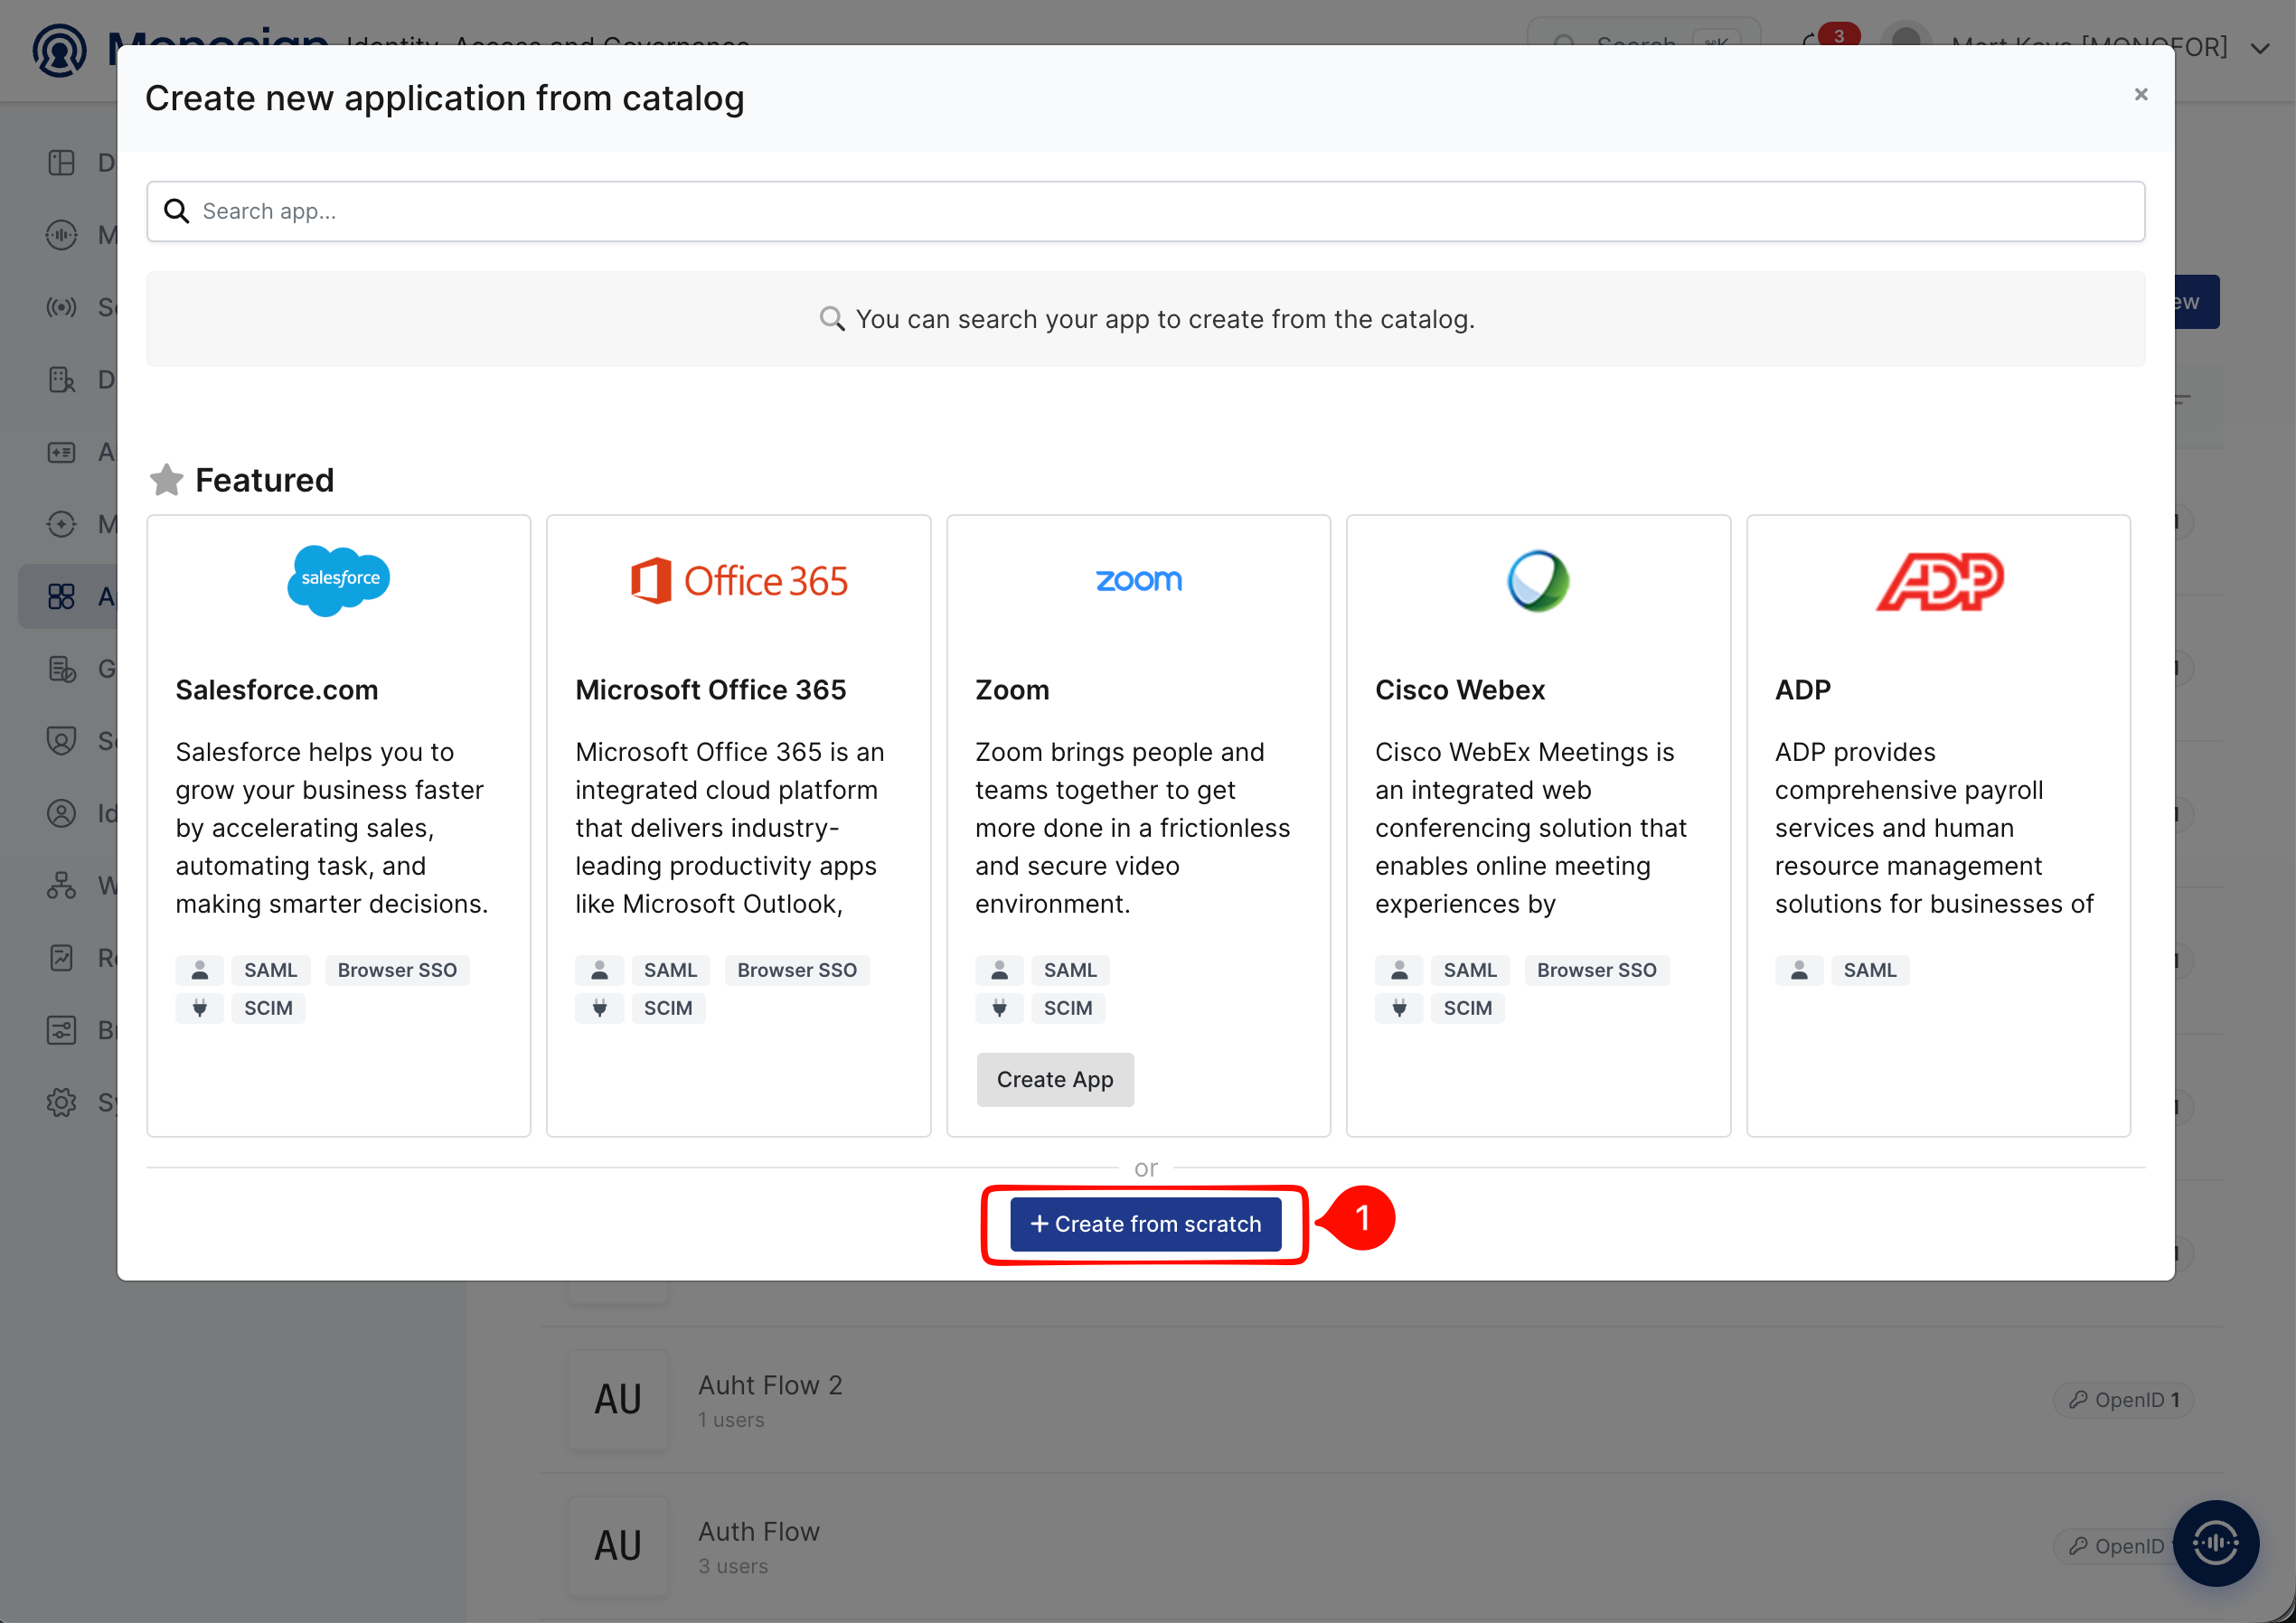2296x1623 pixels.
Task: Click the user icon tag on Cisco Webex card
Action: pyautogui.click(x=1400, y=970)
